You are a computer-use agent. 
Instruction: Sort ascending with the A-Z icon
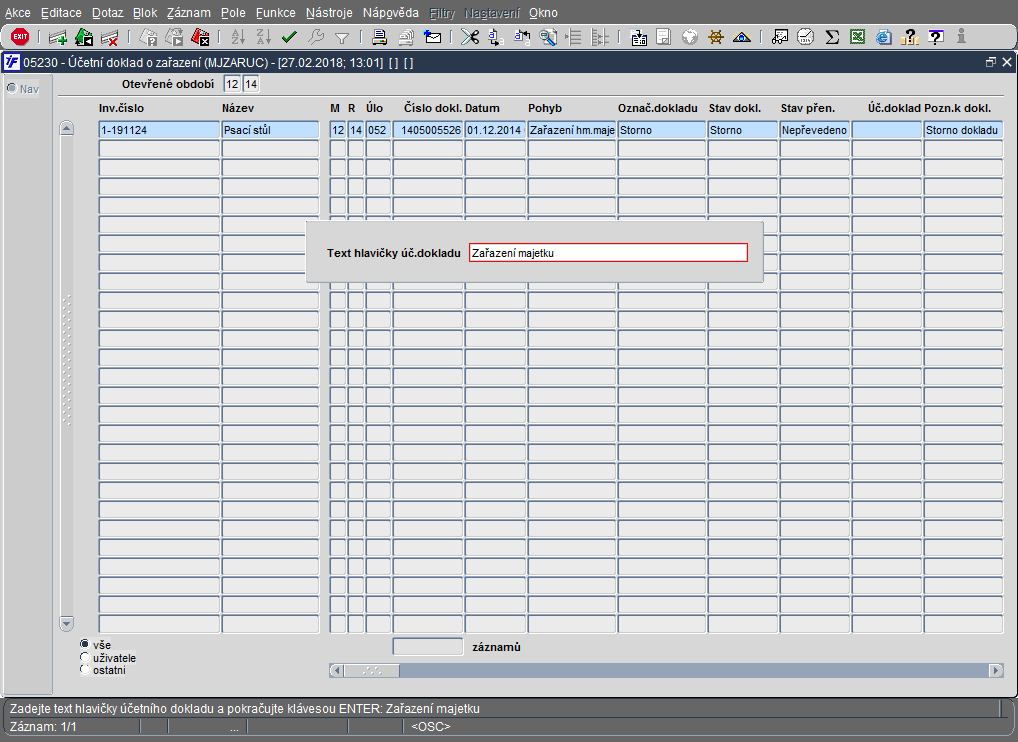[238, 38]
